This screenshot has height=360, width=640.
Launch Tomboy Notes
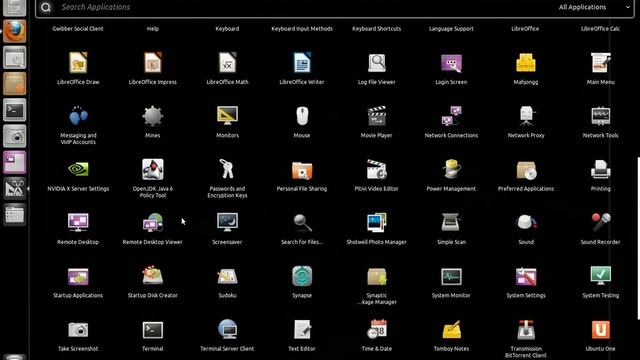coord(451,329)
